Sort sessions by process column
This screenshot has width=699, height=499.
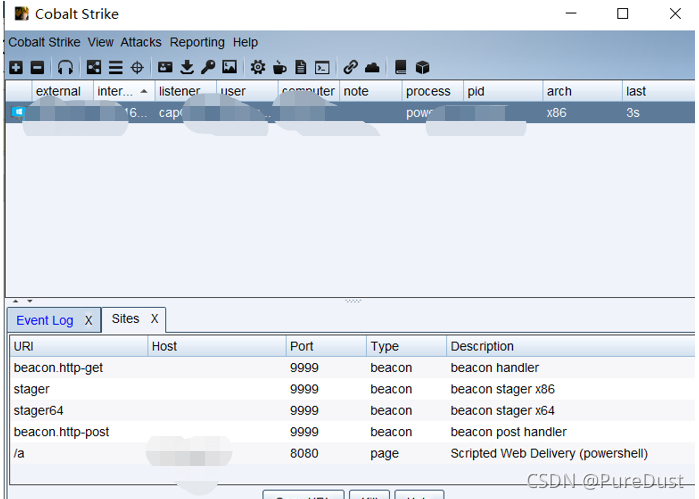[x=432, y=91]
